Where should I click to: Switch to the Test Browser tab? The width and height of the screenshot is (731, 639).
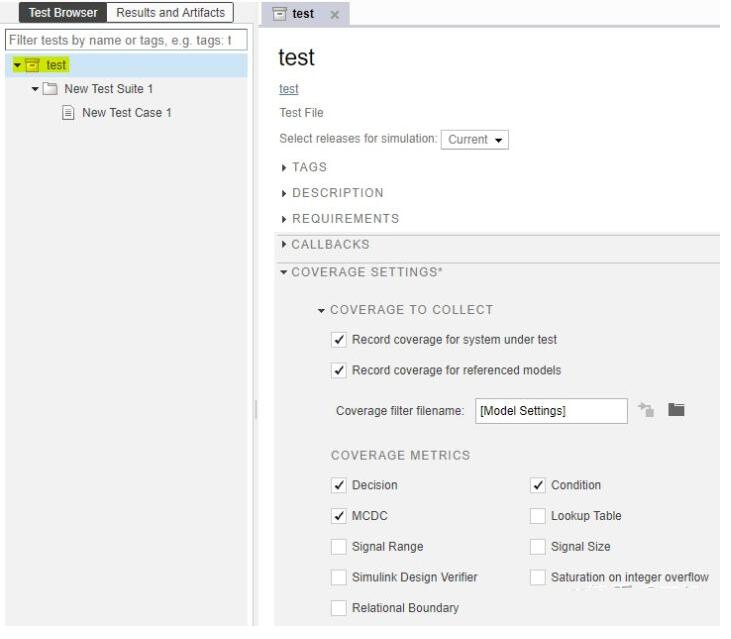63,13
